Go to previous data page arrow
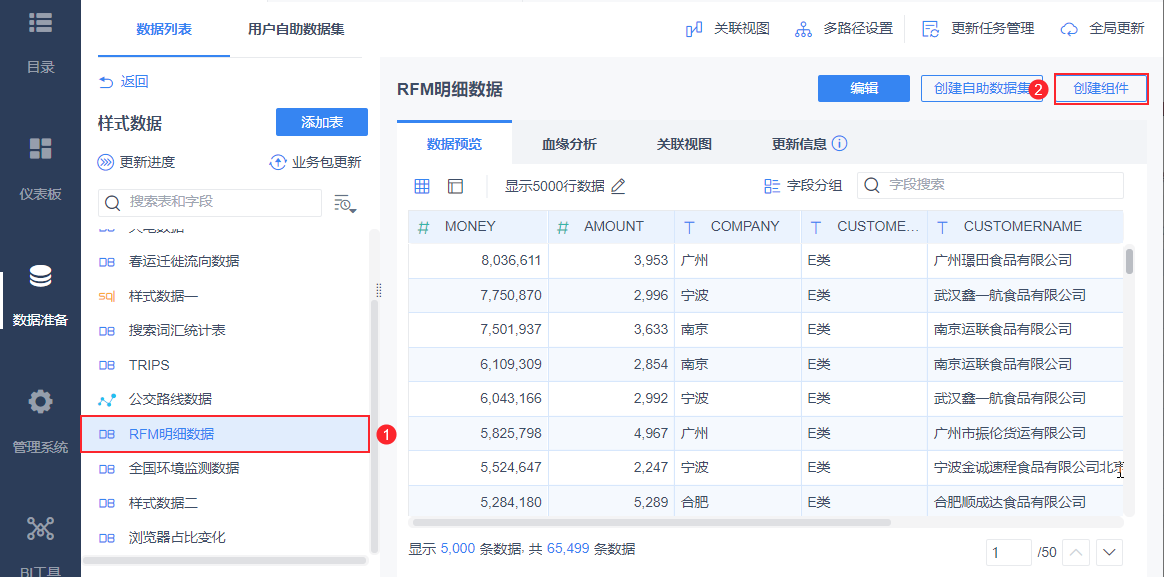Viewport: 1164px width, 577px height. [x=1076, y=552]
